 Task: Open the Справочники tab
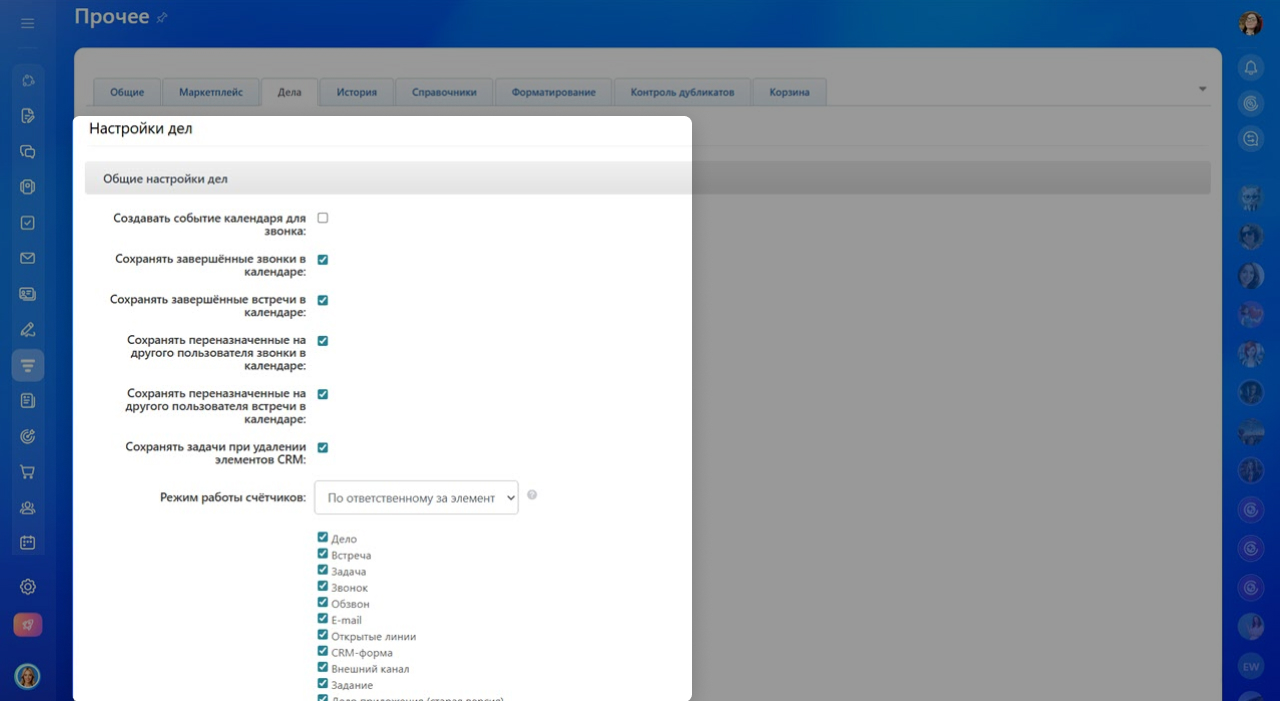coord(444,92)
